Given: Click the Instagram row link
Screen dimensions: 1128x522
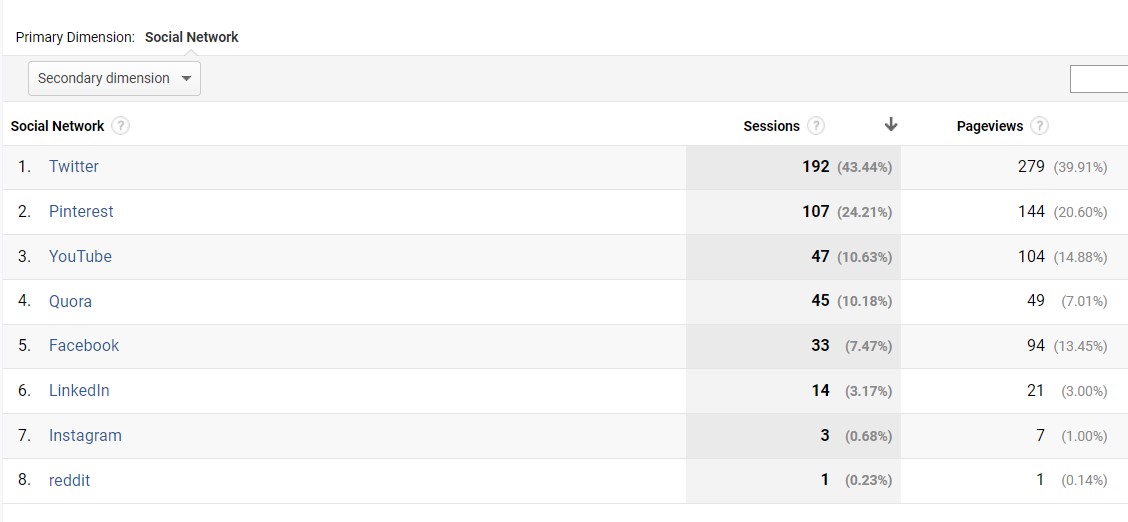Looking at the screenshot, I should 85,436.
